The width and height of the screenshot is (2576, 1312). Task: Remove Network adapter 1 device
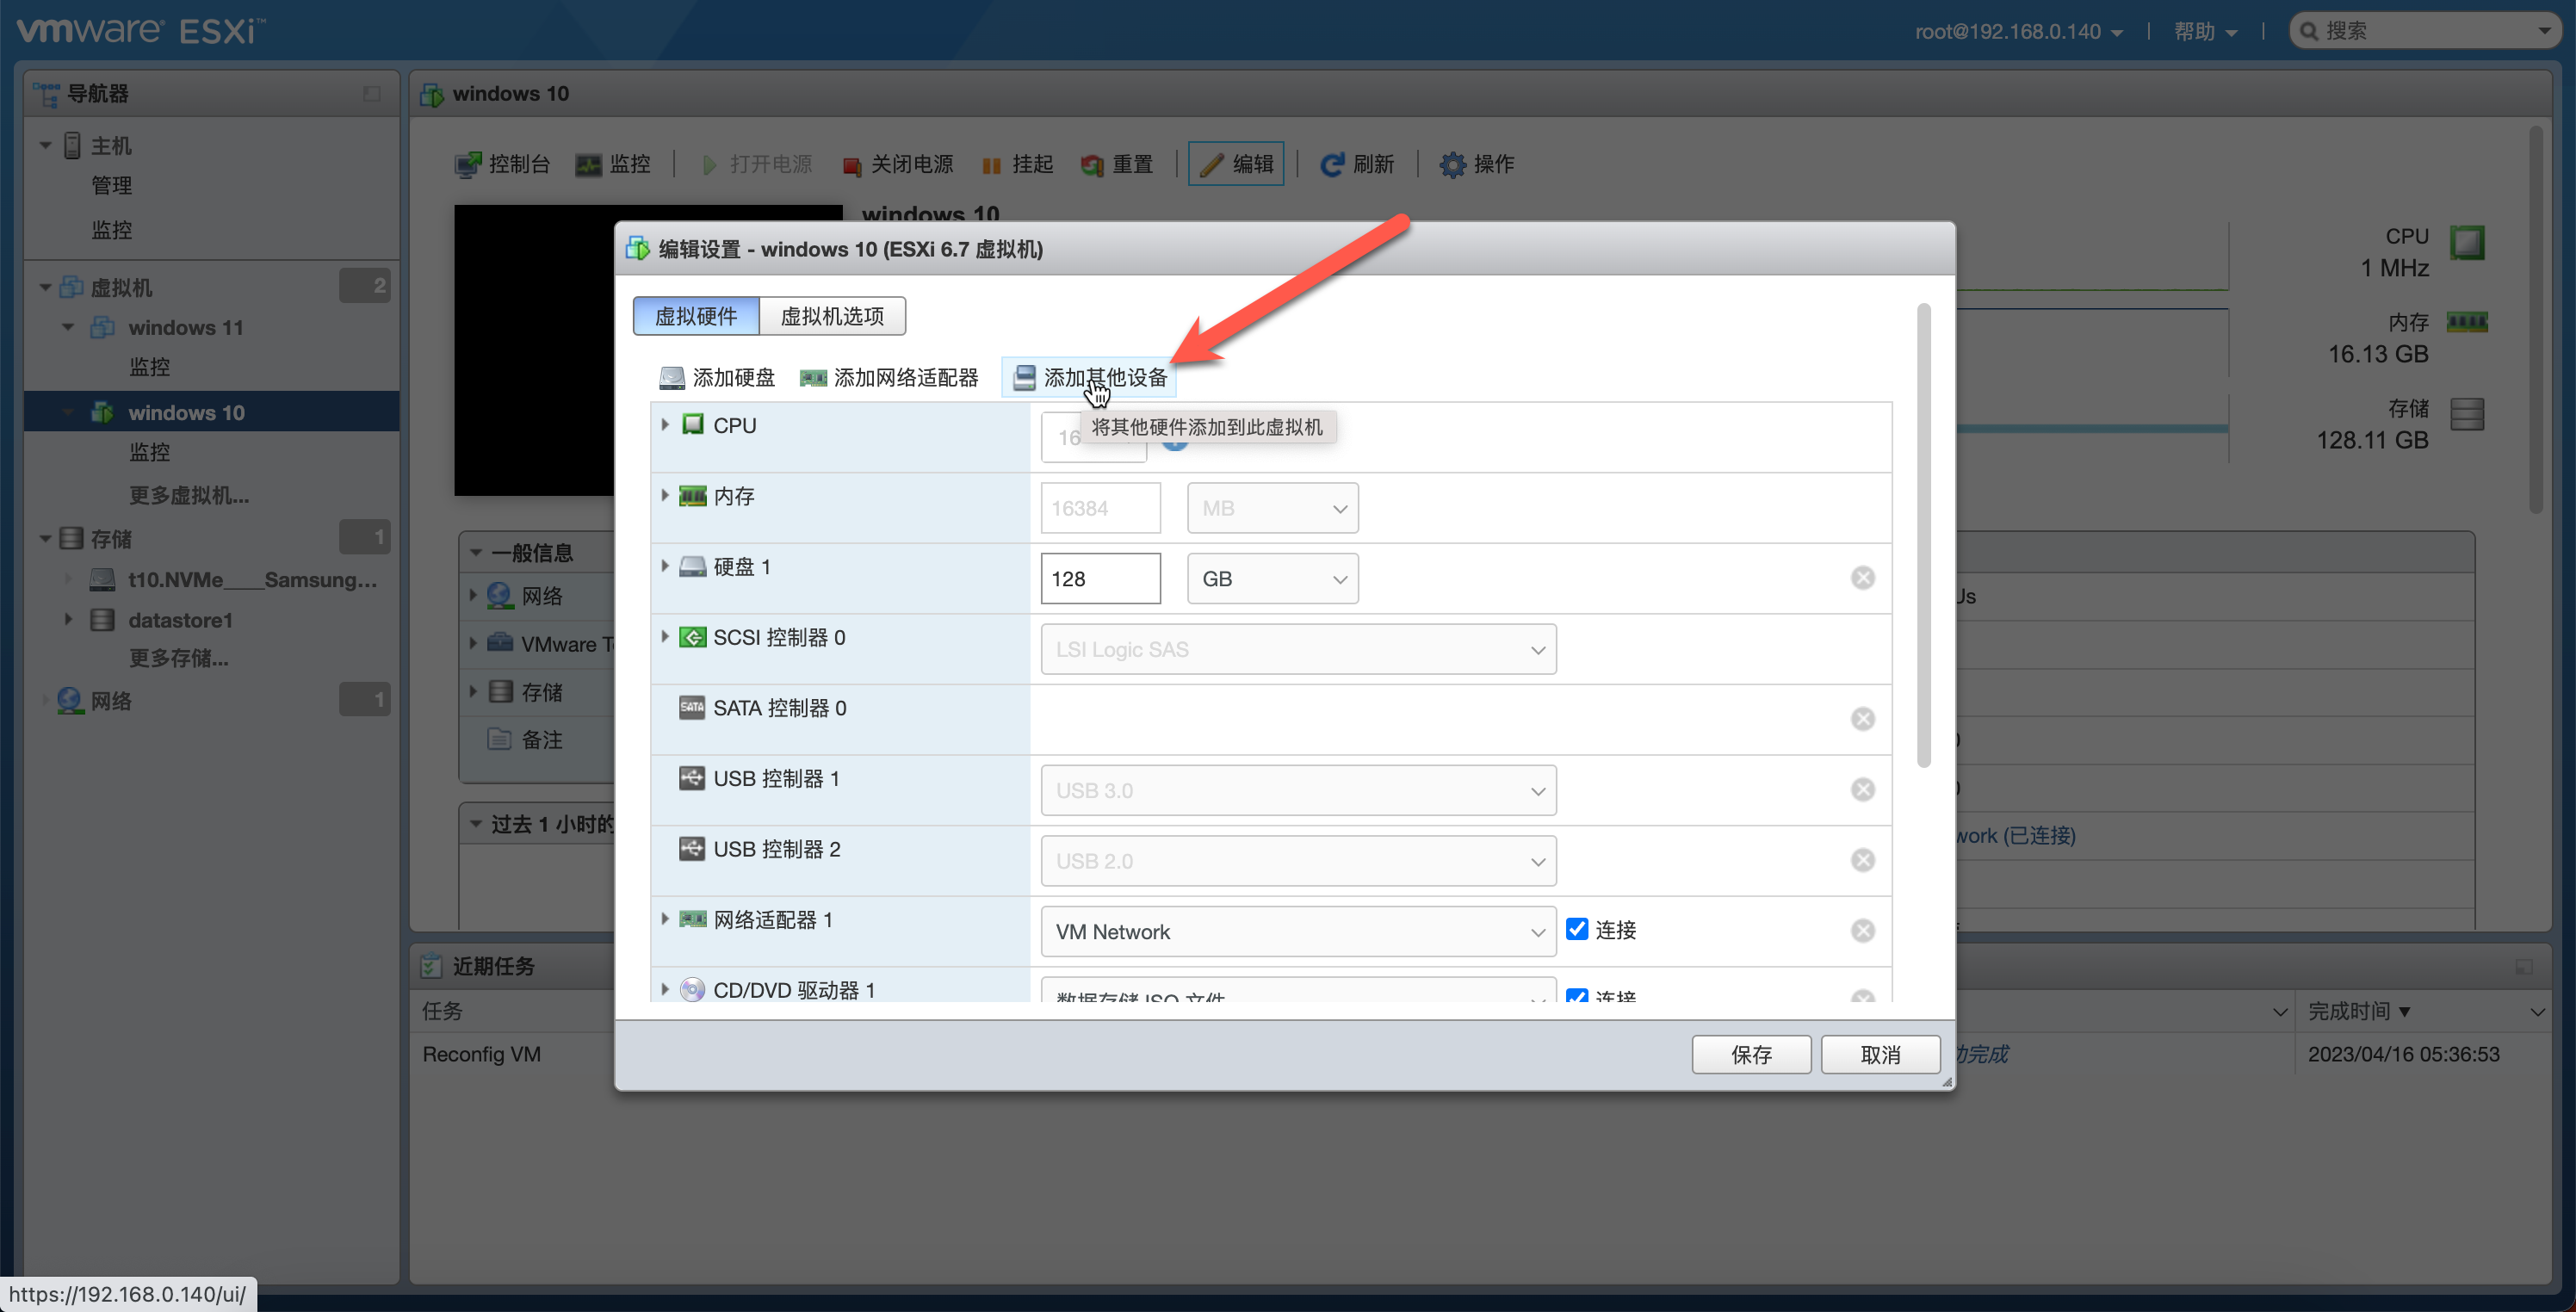pyautogui.click(x=1862, y=931)
